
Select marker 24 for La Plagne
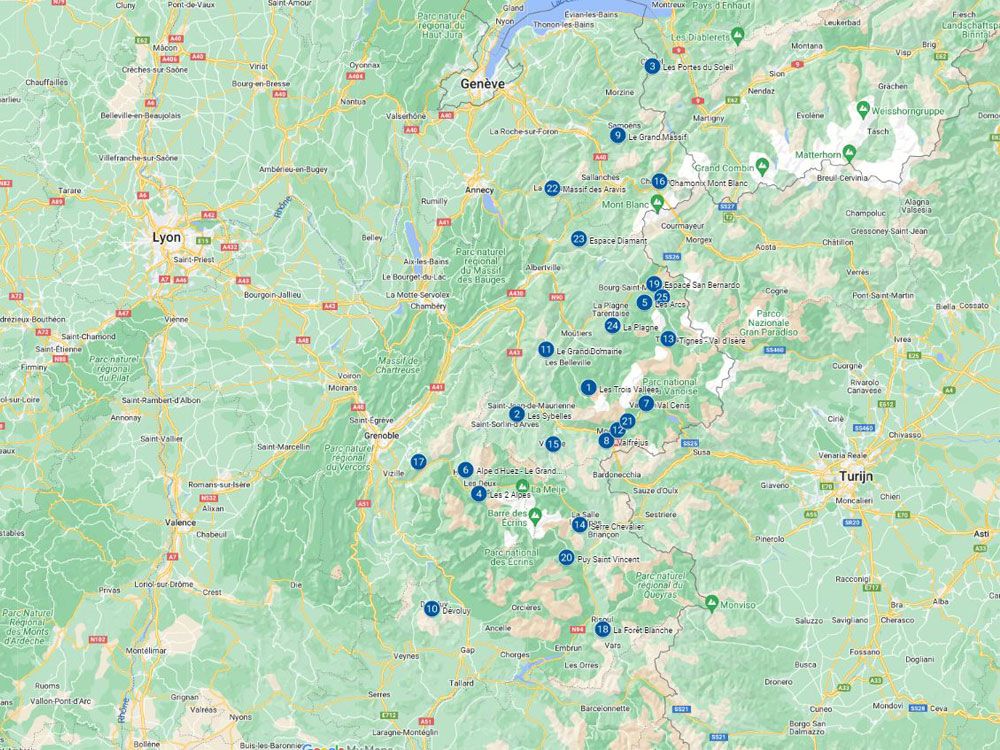click(613, 325)
